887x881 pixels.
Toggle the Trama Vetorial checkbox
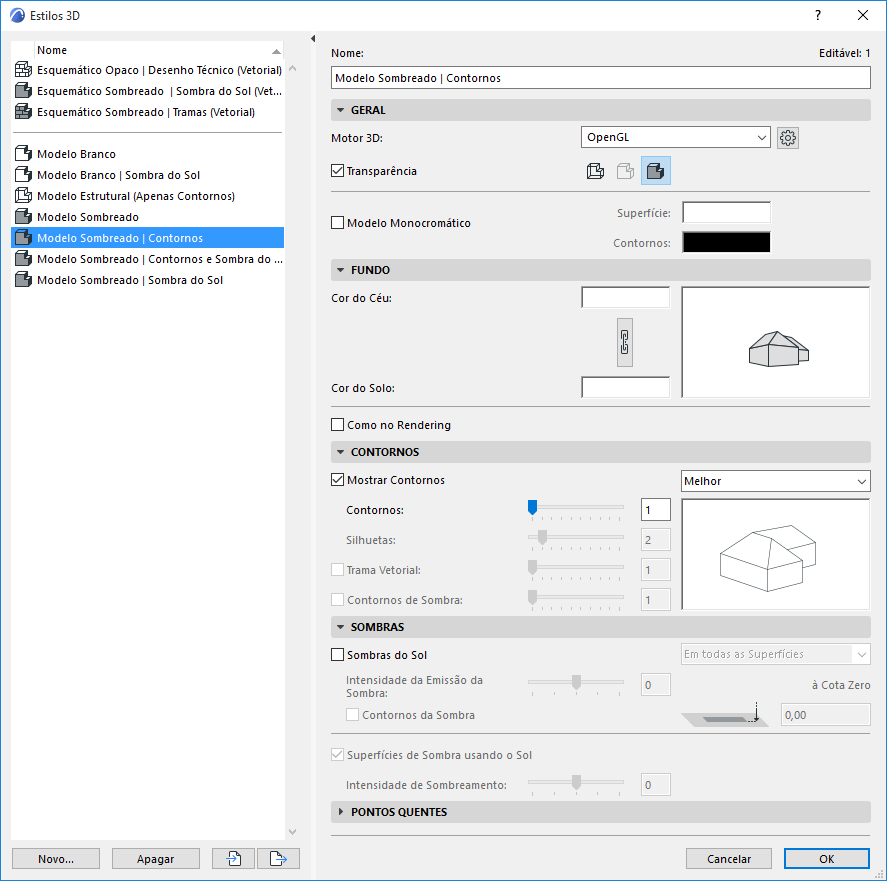(x=337, y=570)
